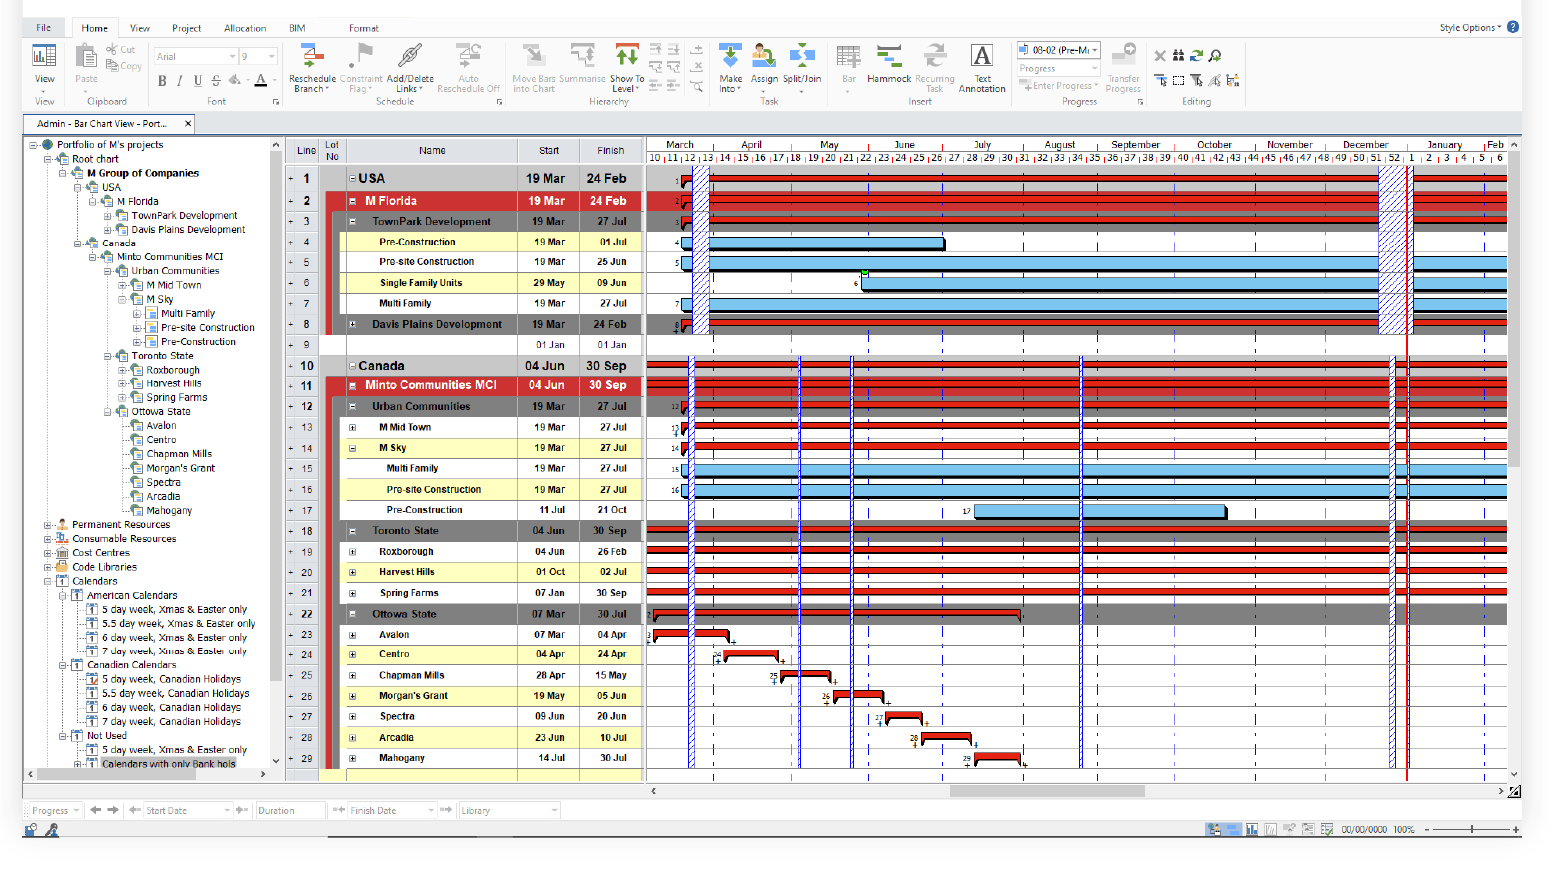Select the Reschedule Branch tool

312,70
